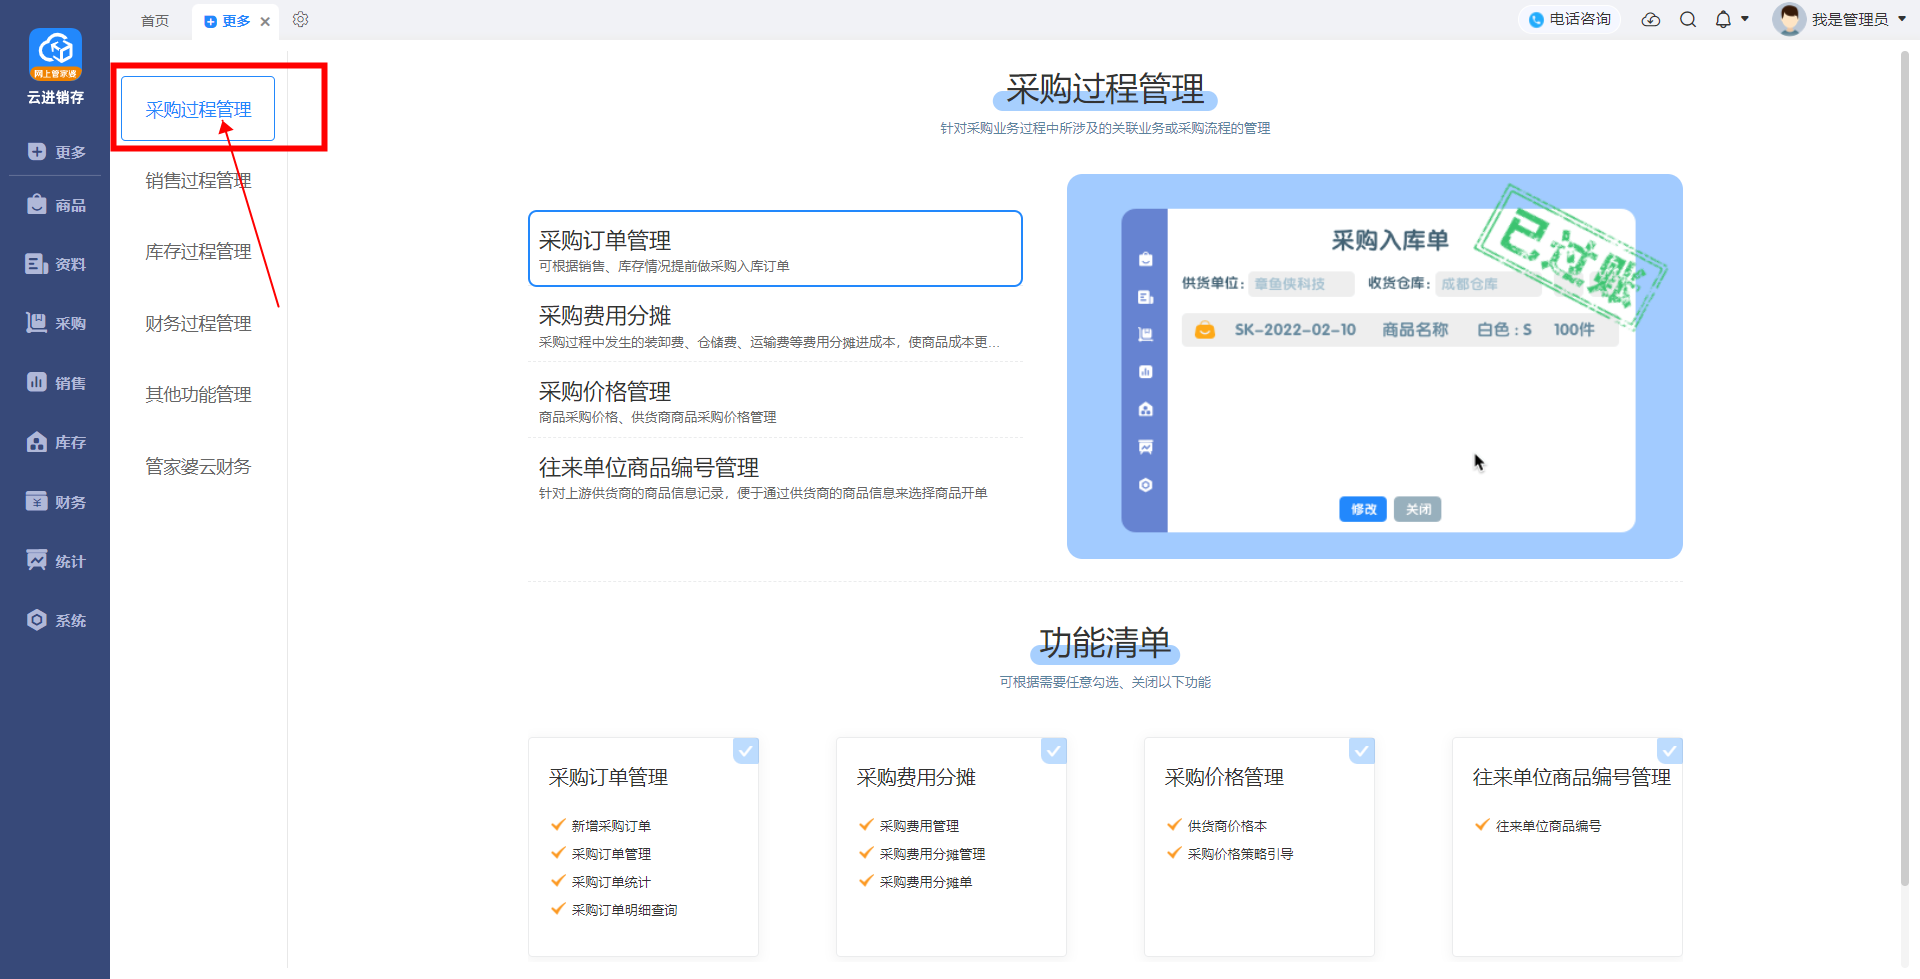The width and height of the screenshot is (1920, 979).
Task: Open the 商品 module in sidebar
Action: [56, 205]
